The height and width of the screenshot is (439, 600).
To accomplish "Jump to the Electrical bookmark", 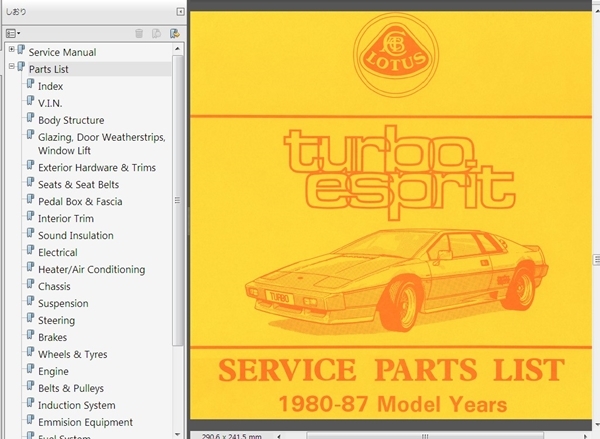I will click(58, 253).
